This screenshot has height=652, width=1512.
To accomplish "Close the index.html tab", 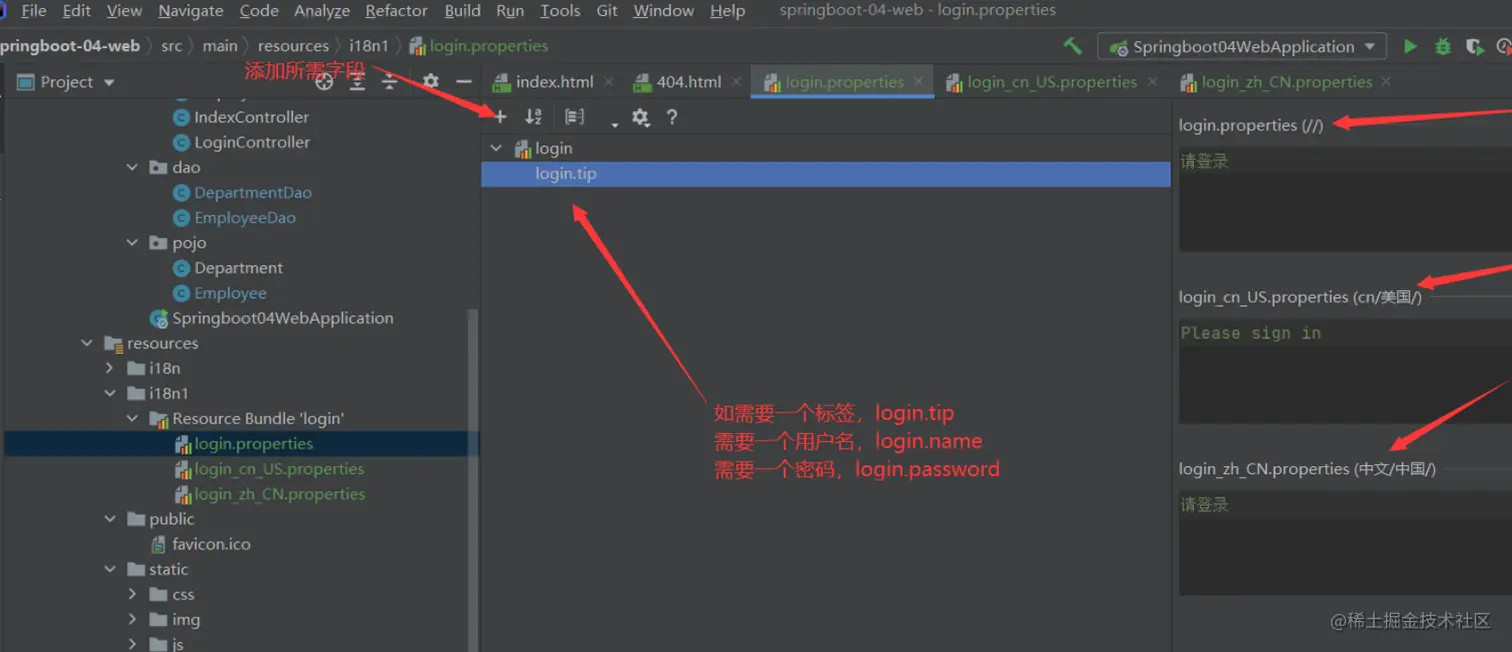I will [606, 82].
